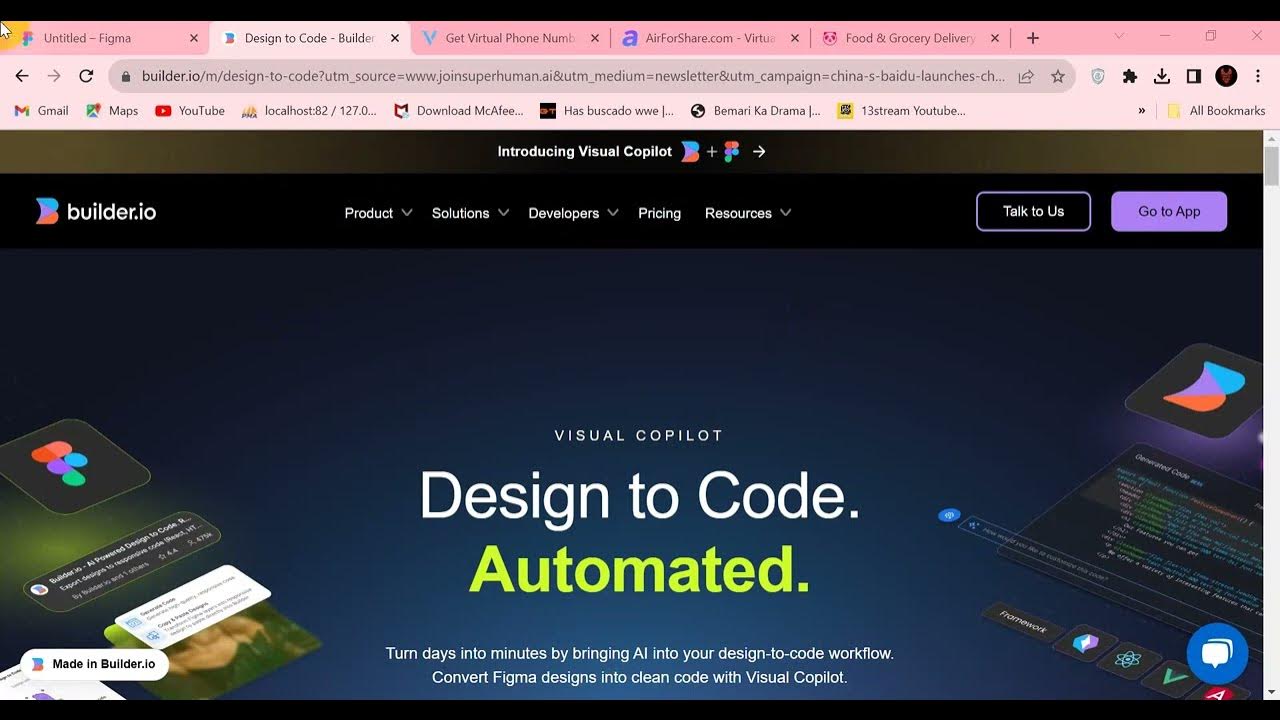1280x720 pixels.
Task: Click the share page icon in address bar
Action: [1026, 76]
